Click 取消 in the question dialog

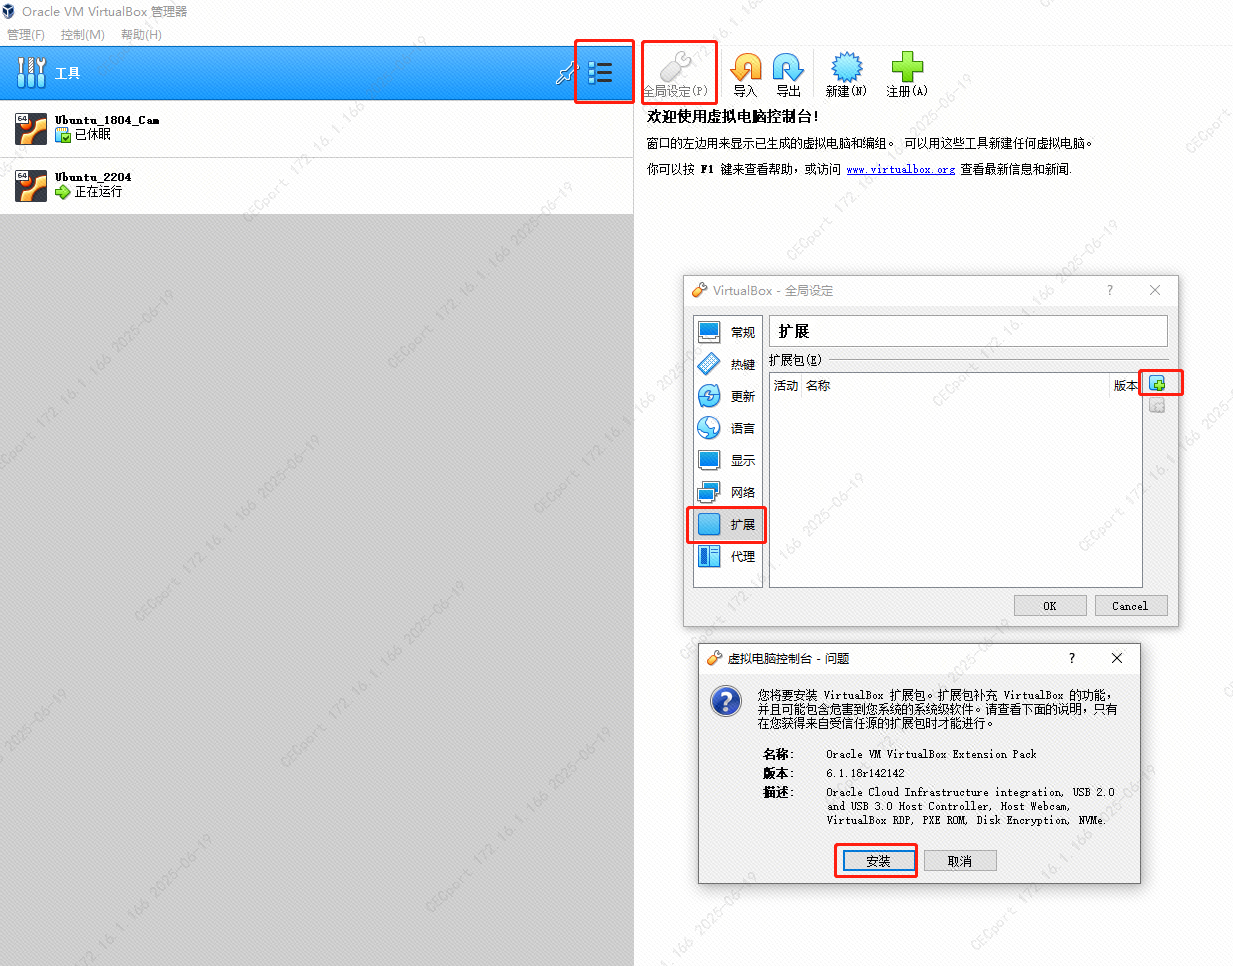coord(960,861)
